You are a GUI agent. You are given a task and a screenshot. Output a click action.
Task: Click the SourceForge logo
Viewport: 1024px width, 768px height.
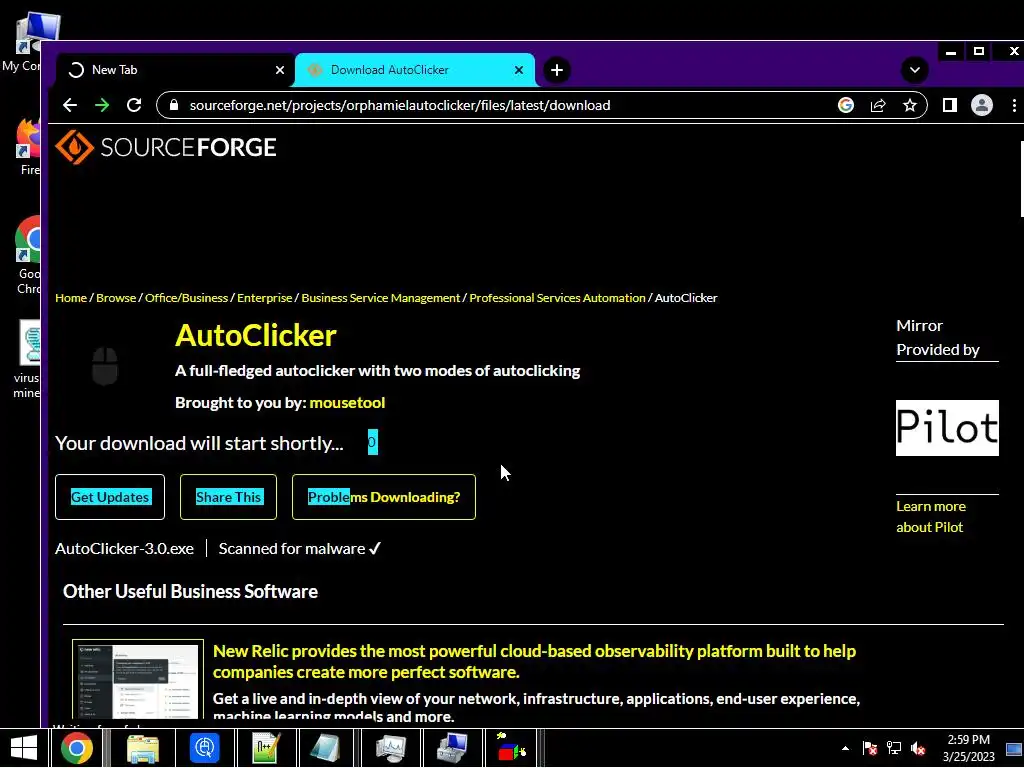point(166,147)
